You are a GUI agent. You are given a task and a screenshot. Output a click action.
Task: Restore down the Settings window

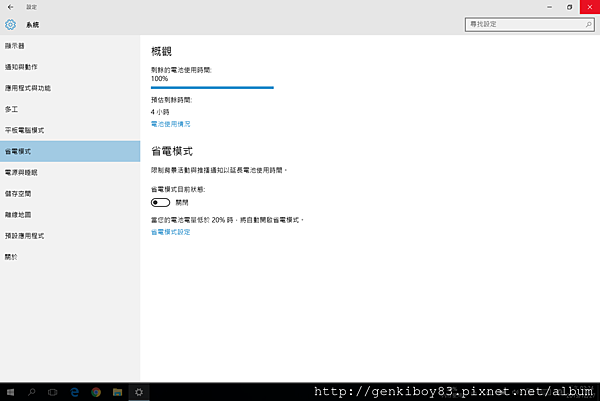[569, 7]
